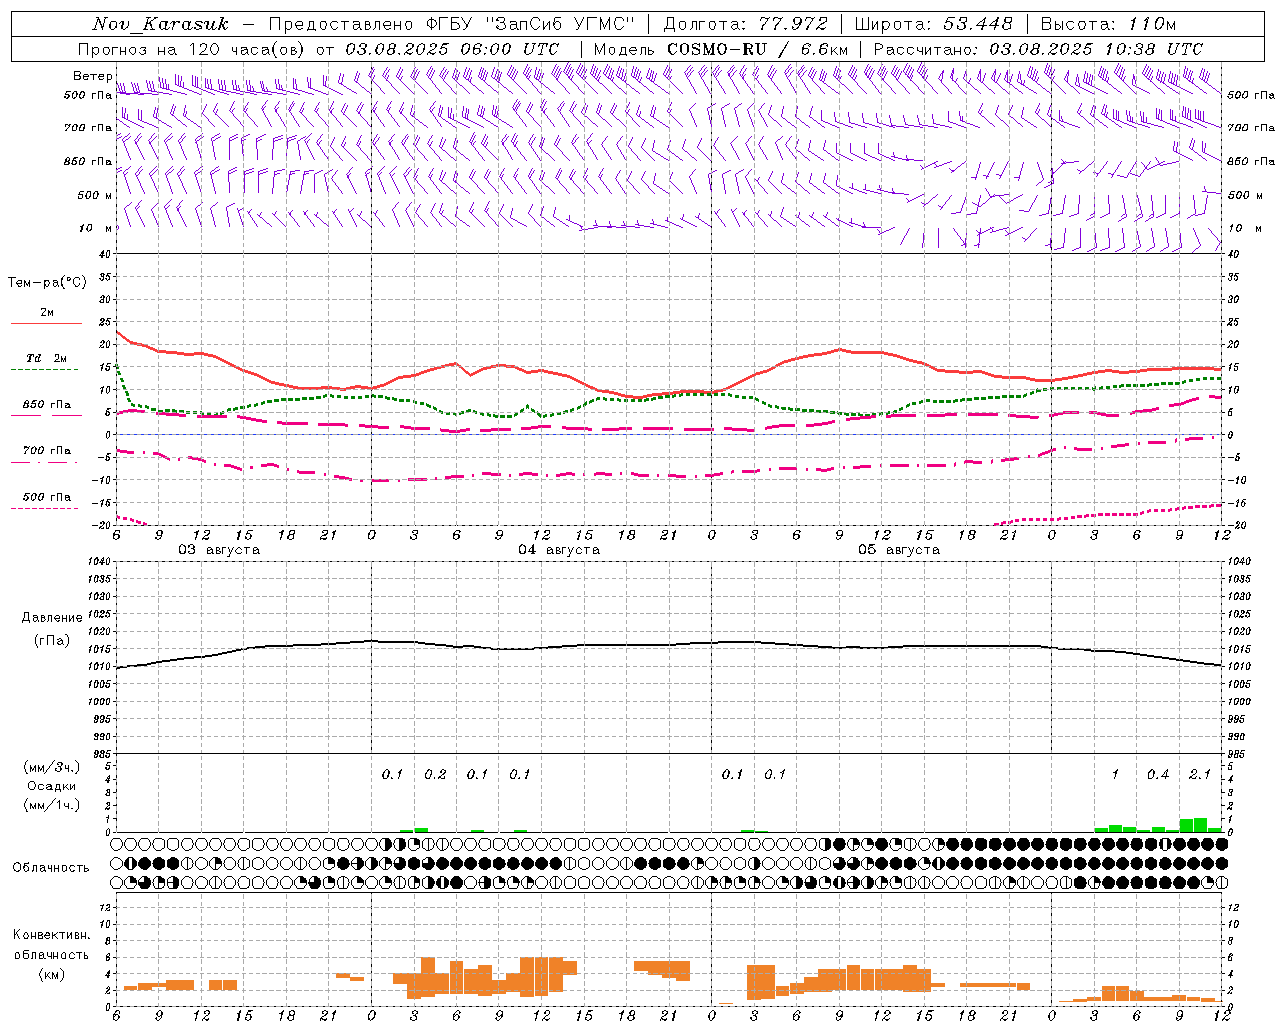Image resolution: width=1280 pixels, height=1024 pixels.
Task: Click the 'Облачность' cloudiness label
Action: [51, 868]
